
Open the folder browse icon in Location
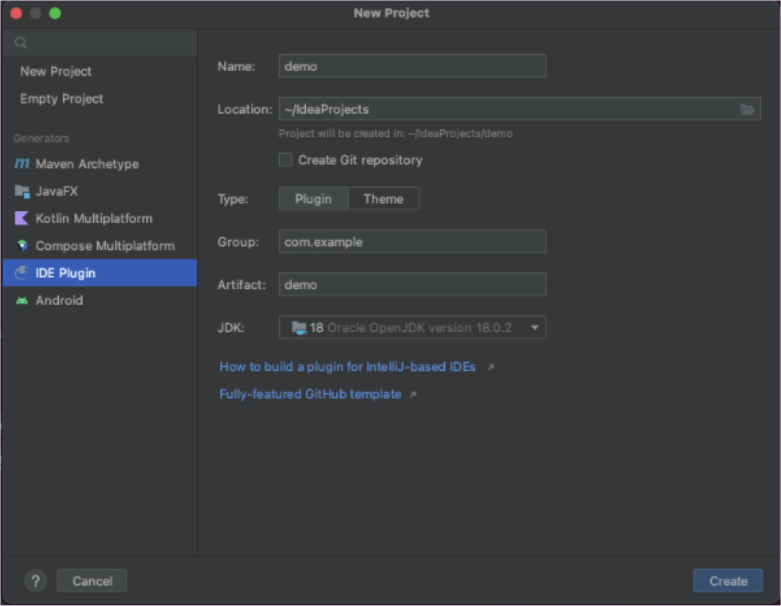pyautogui.click(x=747, y=109)
